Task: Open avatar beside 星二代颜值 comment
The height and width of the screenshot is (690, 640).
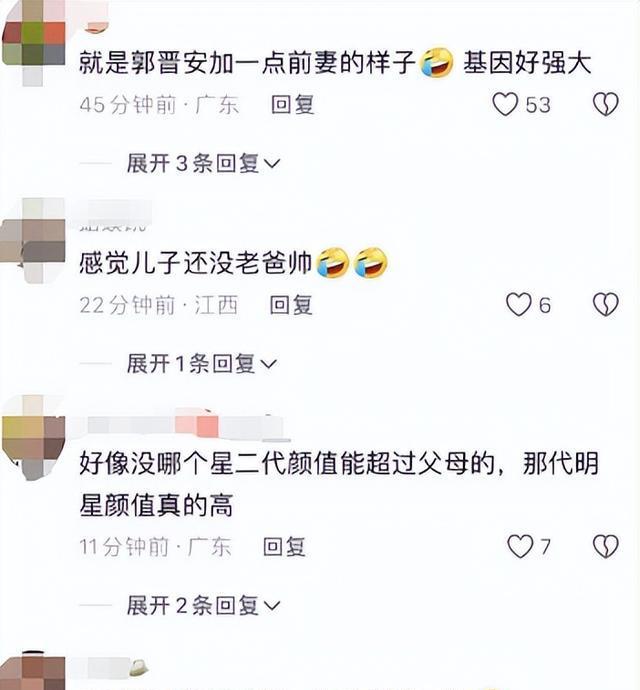Action: pos(33,437)
